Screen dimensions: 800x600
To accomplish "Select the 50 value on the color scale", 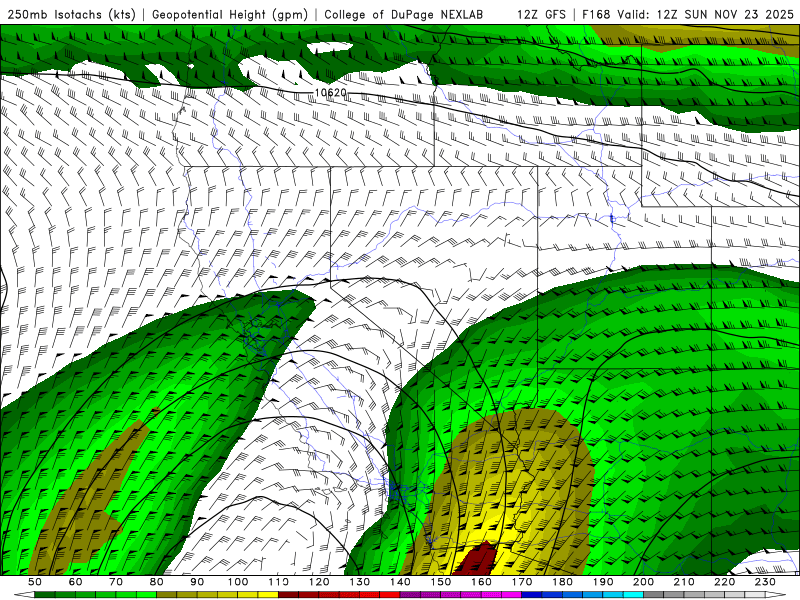I will tap(35, 582).
